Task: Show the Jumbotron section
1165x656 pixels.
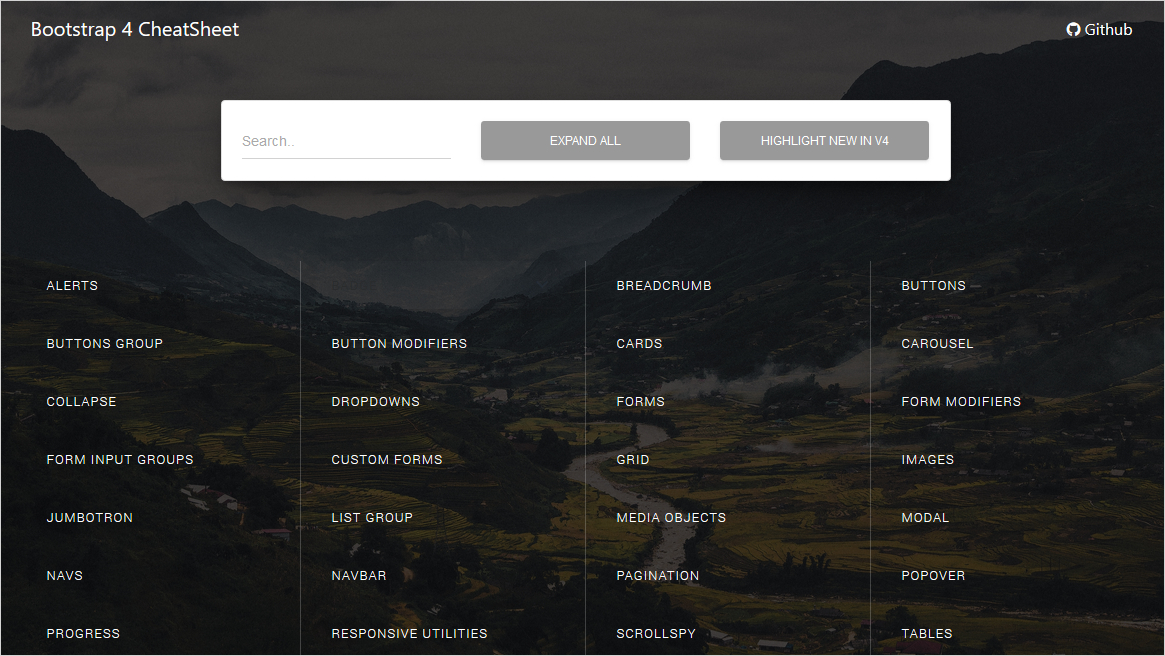Action: coord(89,518)
